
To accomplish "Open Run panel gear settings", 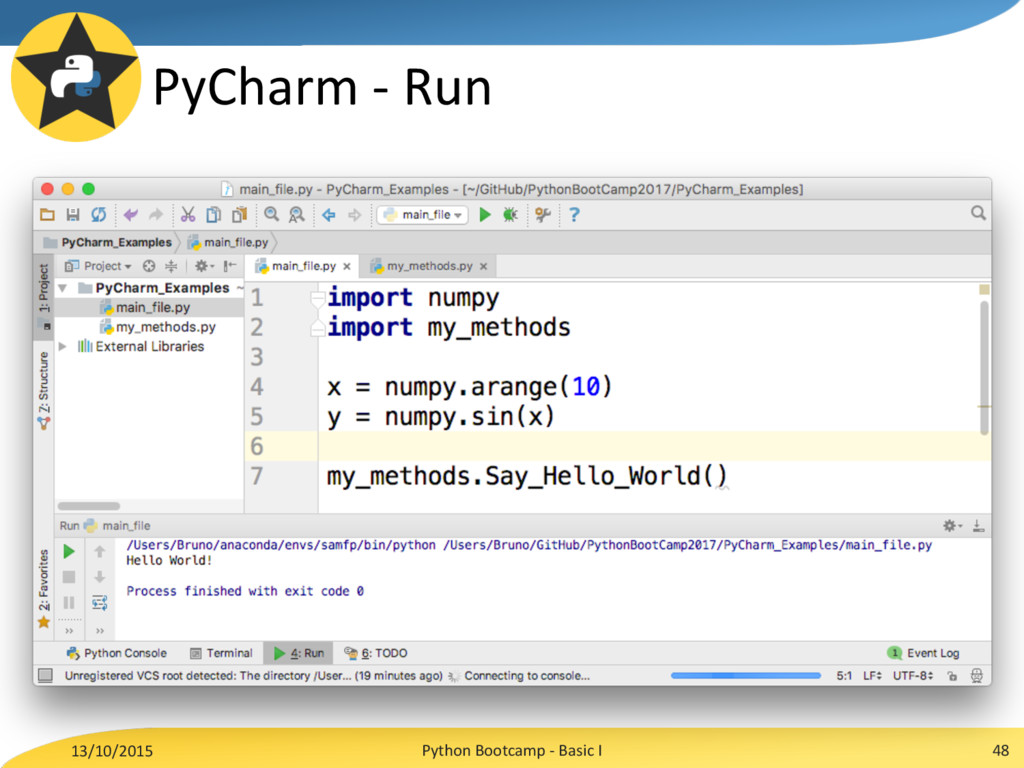I will tap(952, 526).
